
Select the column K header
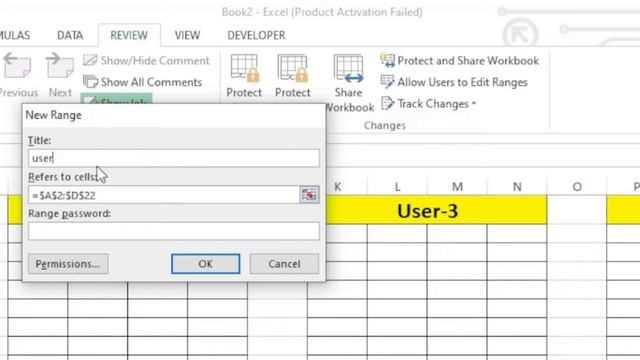pyautogui.click(x=338, y=187)
